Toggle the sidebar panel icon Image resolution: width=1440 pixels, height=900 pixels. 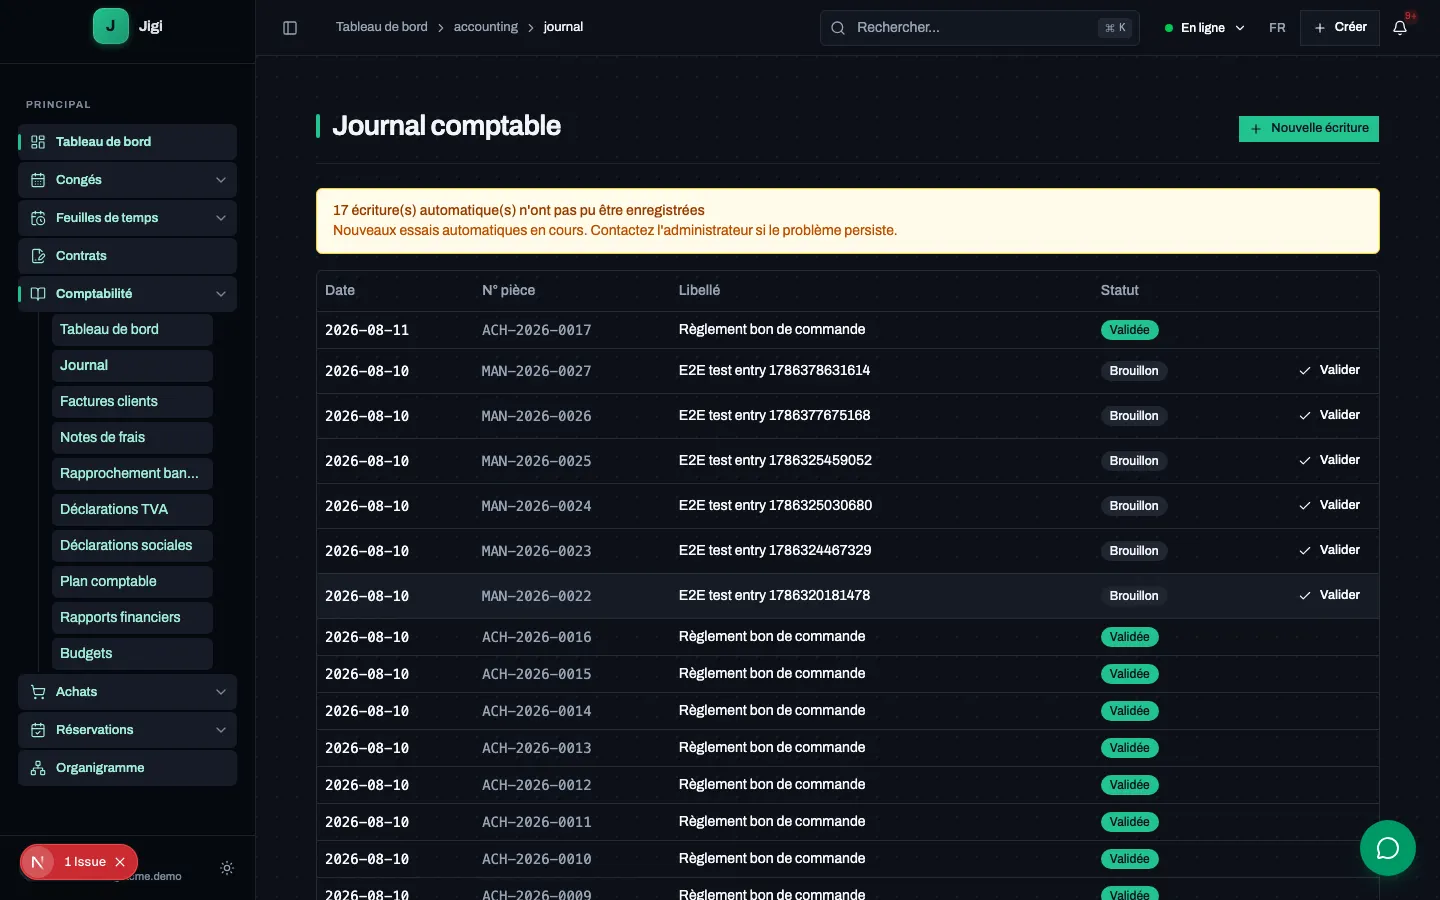tap(290, 28)
